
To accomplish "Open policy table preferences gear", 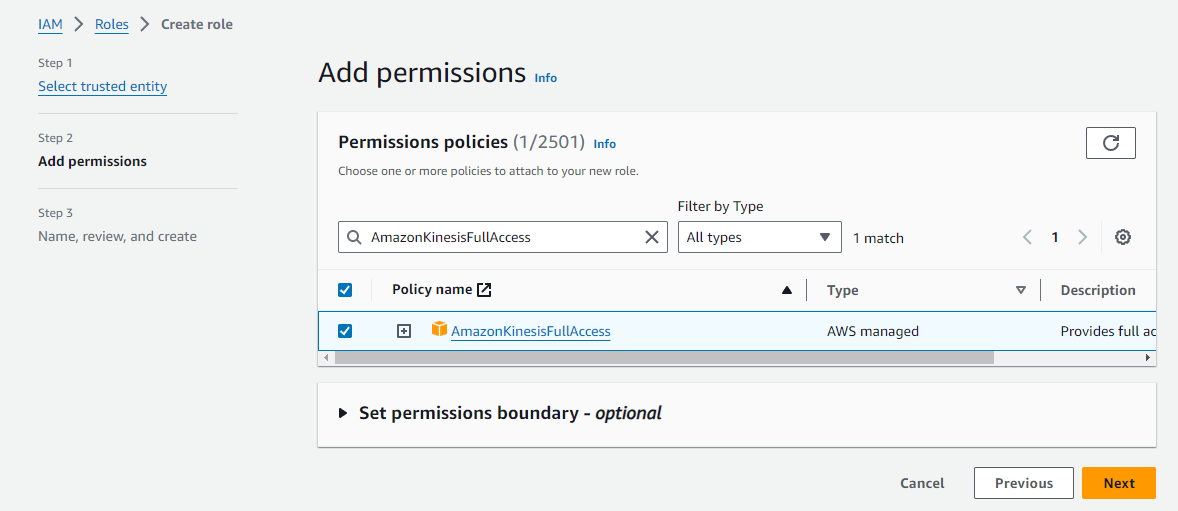I will pyautogui.click(x=1123, y=237).
